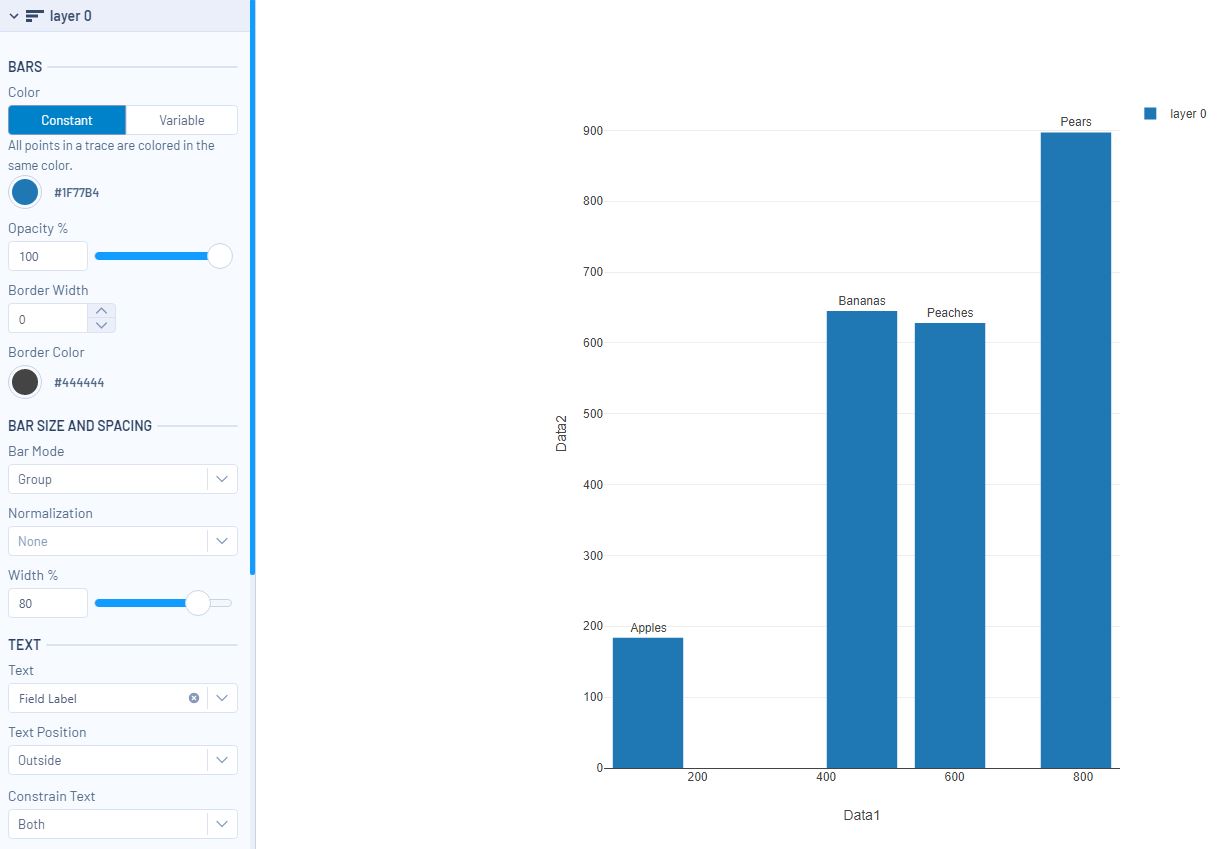Click the Border Color dark circle swatch
This screenshot has height=849, width=1219.
[x=24, y=382]
